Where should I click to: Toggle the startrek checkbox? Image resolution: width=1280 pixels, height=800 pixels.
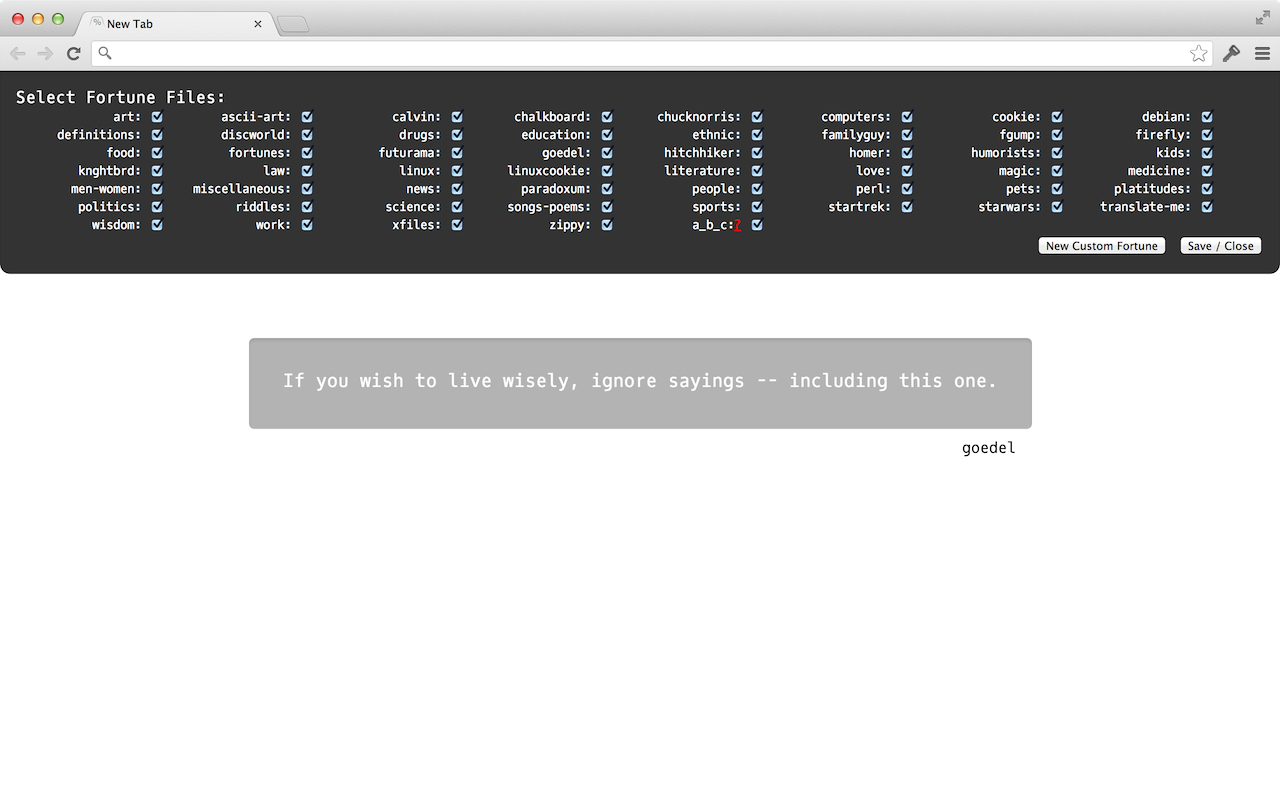tap(907, 207)
